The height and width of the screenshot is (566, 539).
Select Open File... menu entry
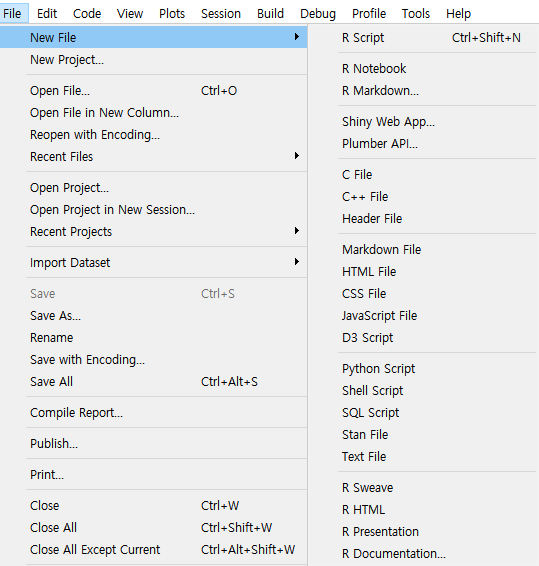(153, 91)
